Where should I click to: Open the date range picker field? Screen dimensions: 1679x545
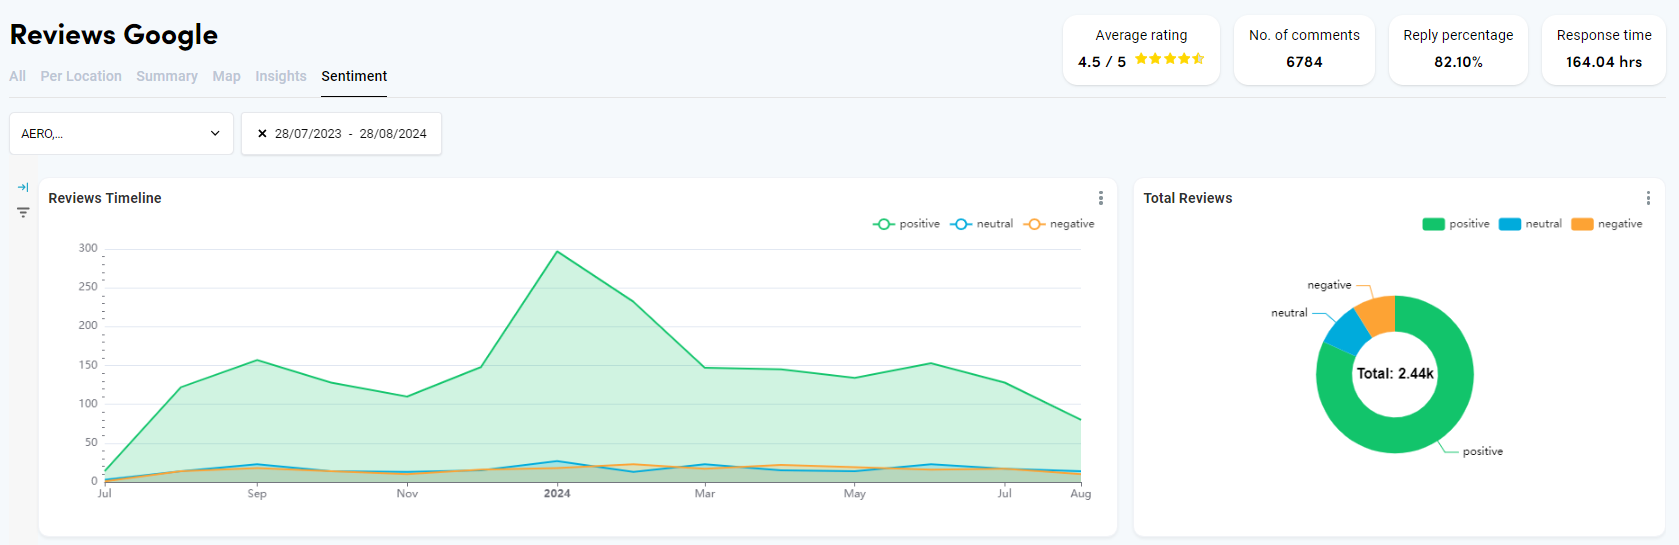[x=350, y=133]
